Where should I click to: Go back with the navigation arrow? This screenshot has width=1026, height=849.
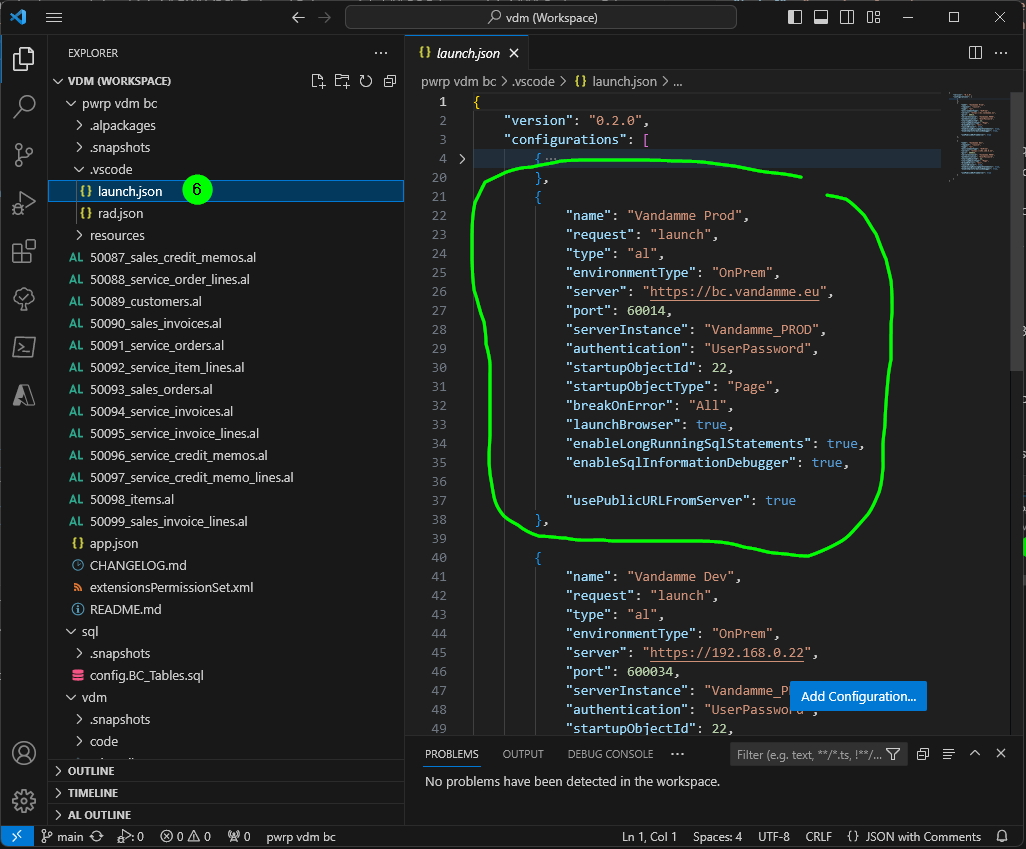click(x=298, y=18)
